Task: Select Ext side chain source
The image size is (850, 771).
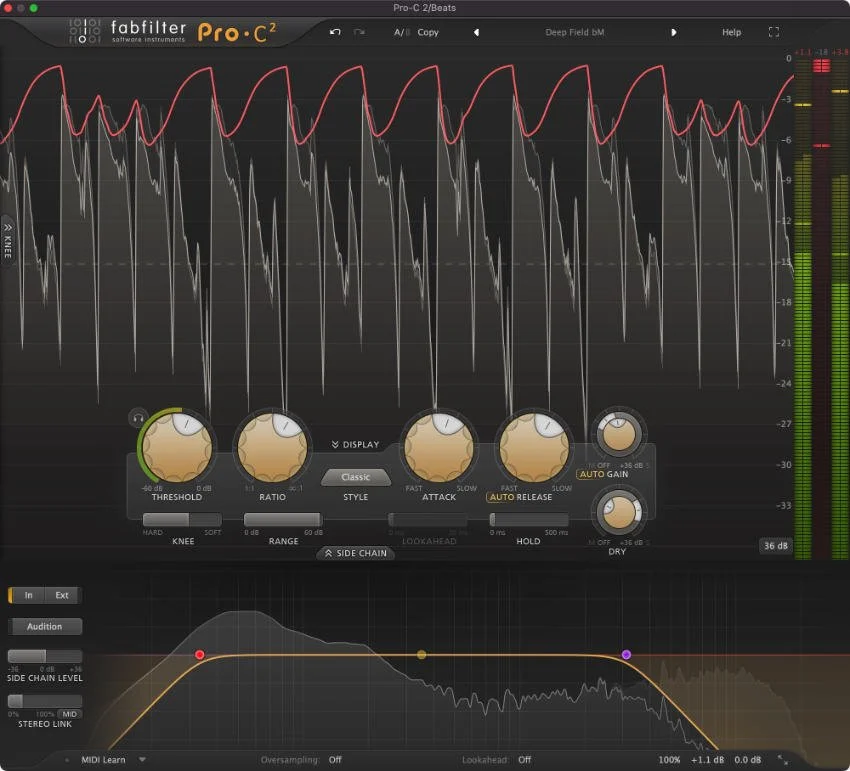Action: tap(62, 595)
